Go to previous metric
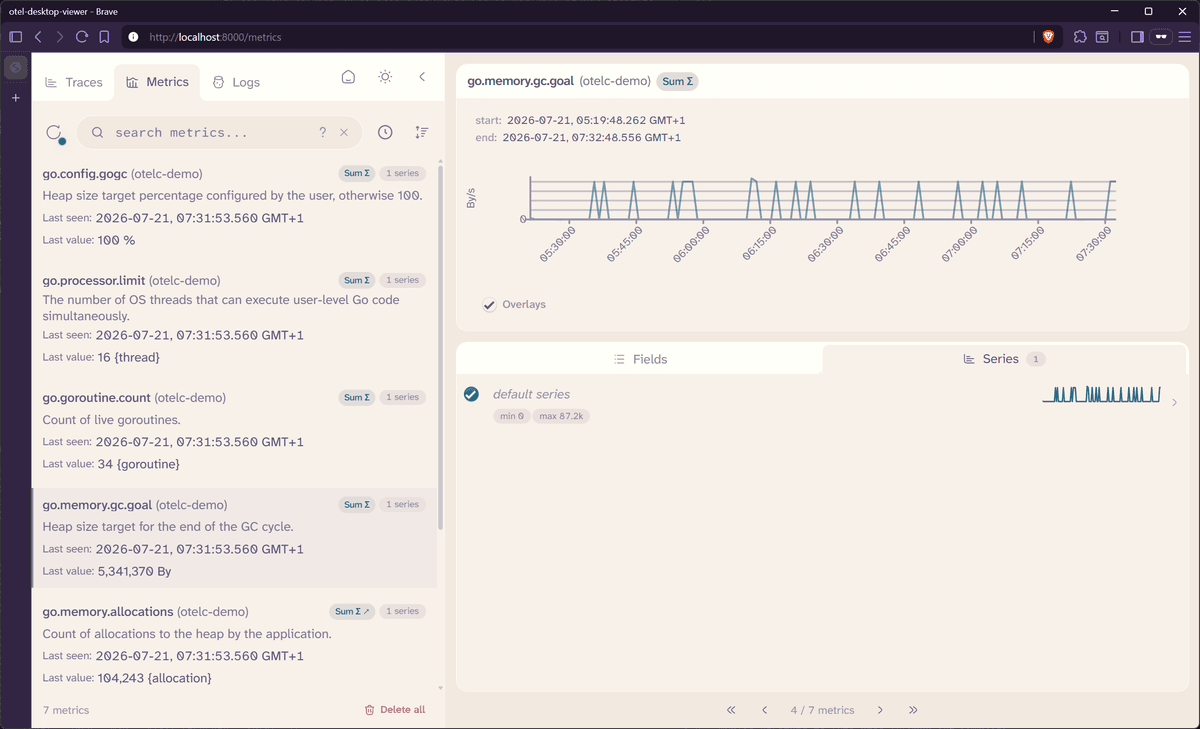The width and height of the screenshot is (1200, 729). tap(765, 710)
